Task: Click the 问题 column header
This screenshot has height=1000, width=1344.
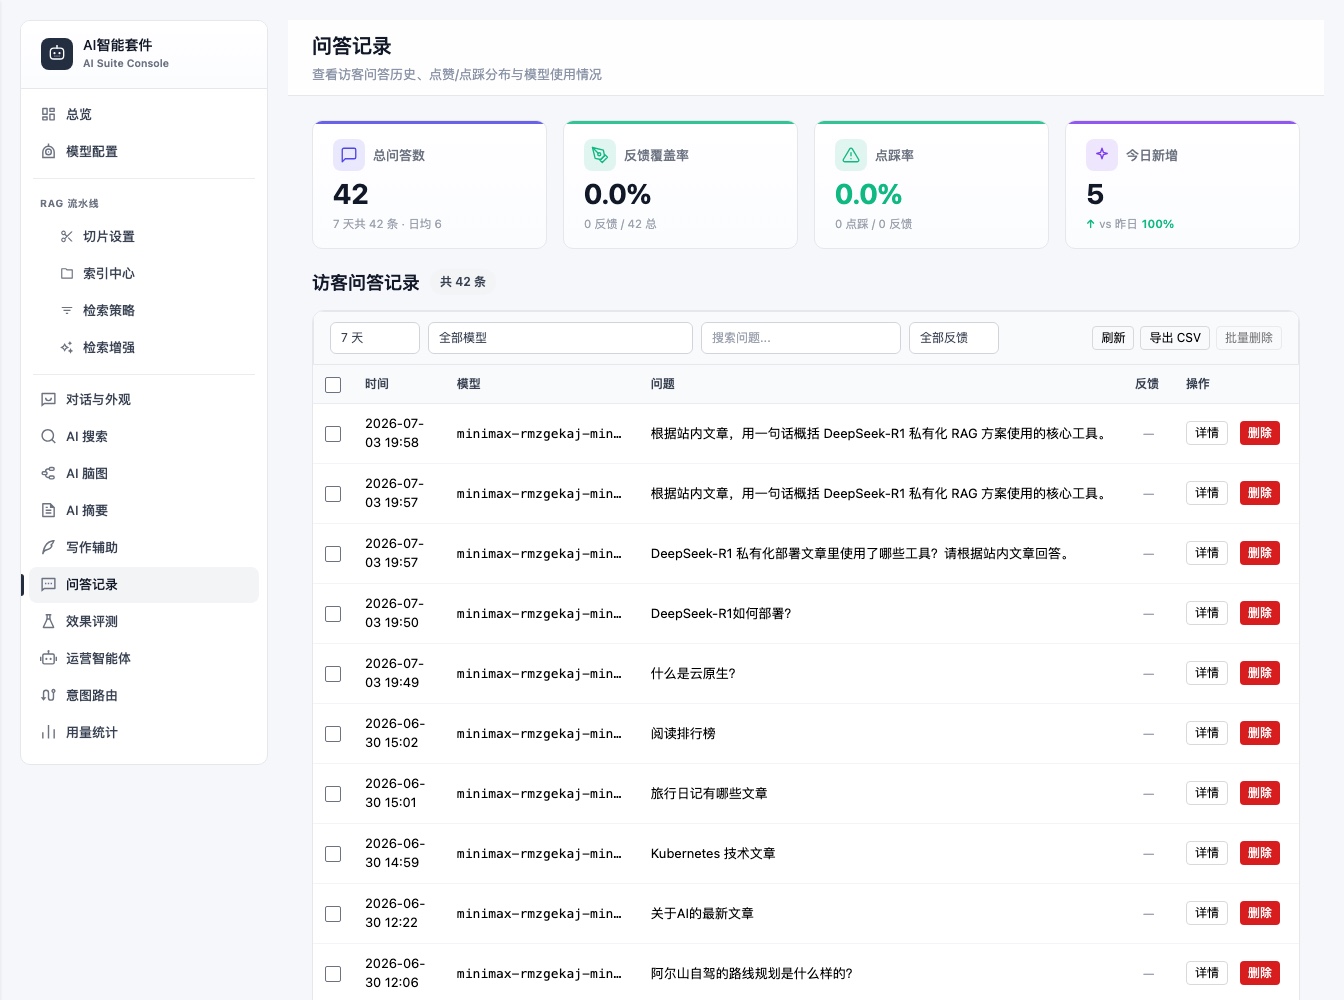Action: (663, 384)
